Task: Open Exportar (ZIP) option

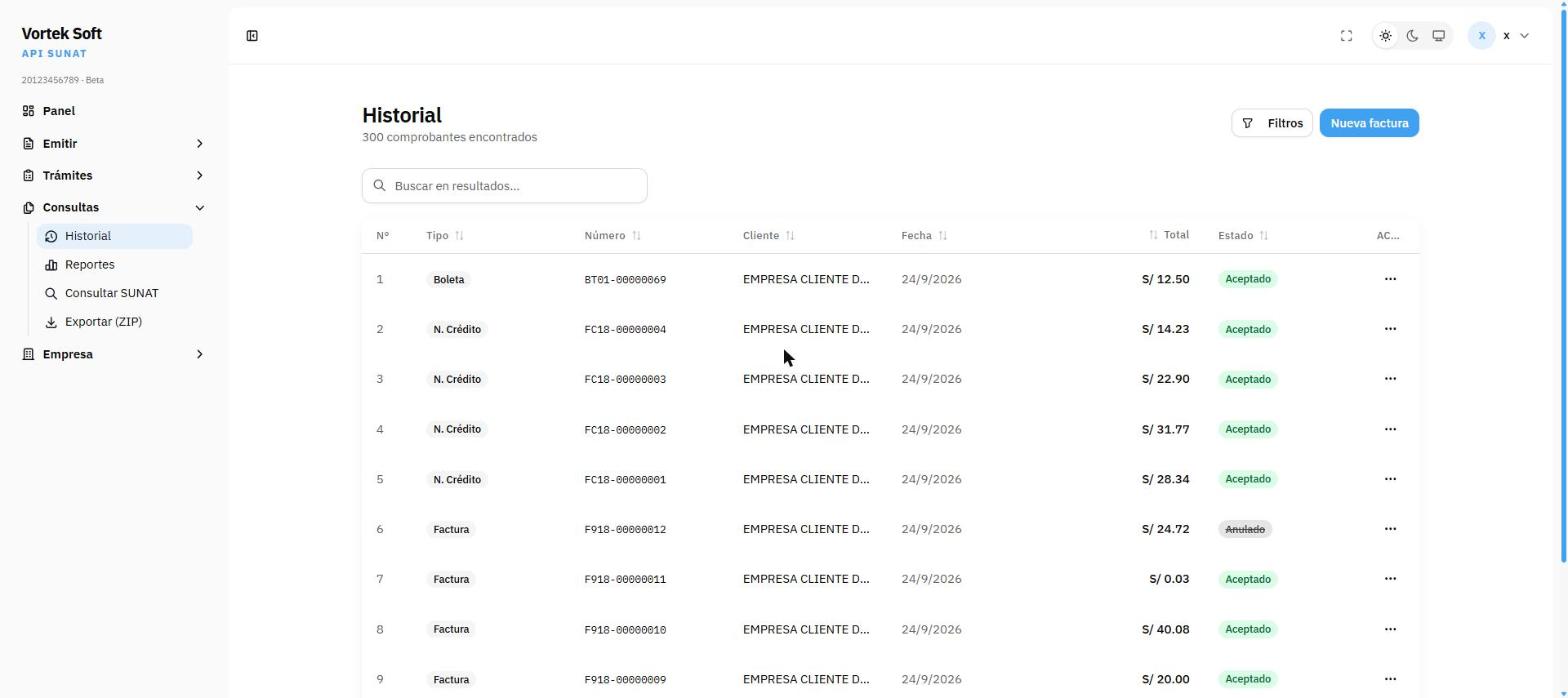Action: [114, 322]
